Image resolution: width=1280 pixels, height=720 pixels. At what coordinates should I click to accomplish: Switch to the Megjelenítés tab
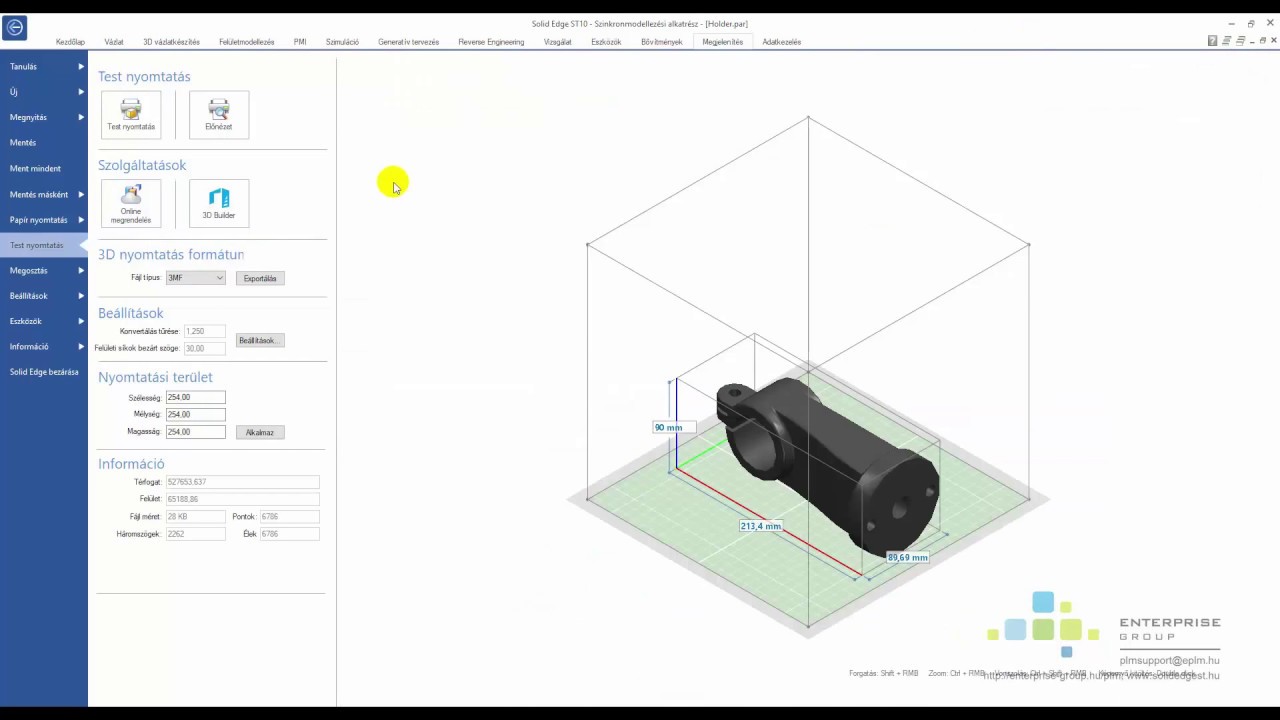click(x=722, y=42)
